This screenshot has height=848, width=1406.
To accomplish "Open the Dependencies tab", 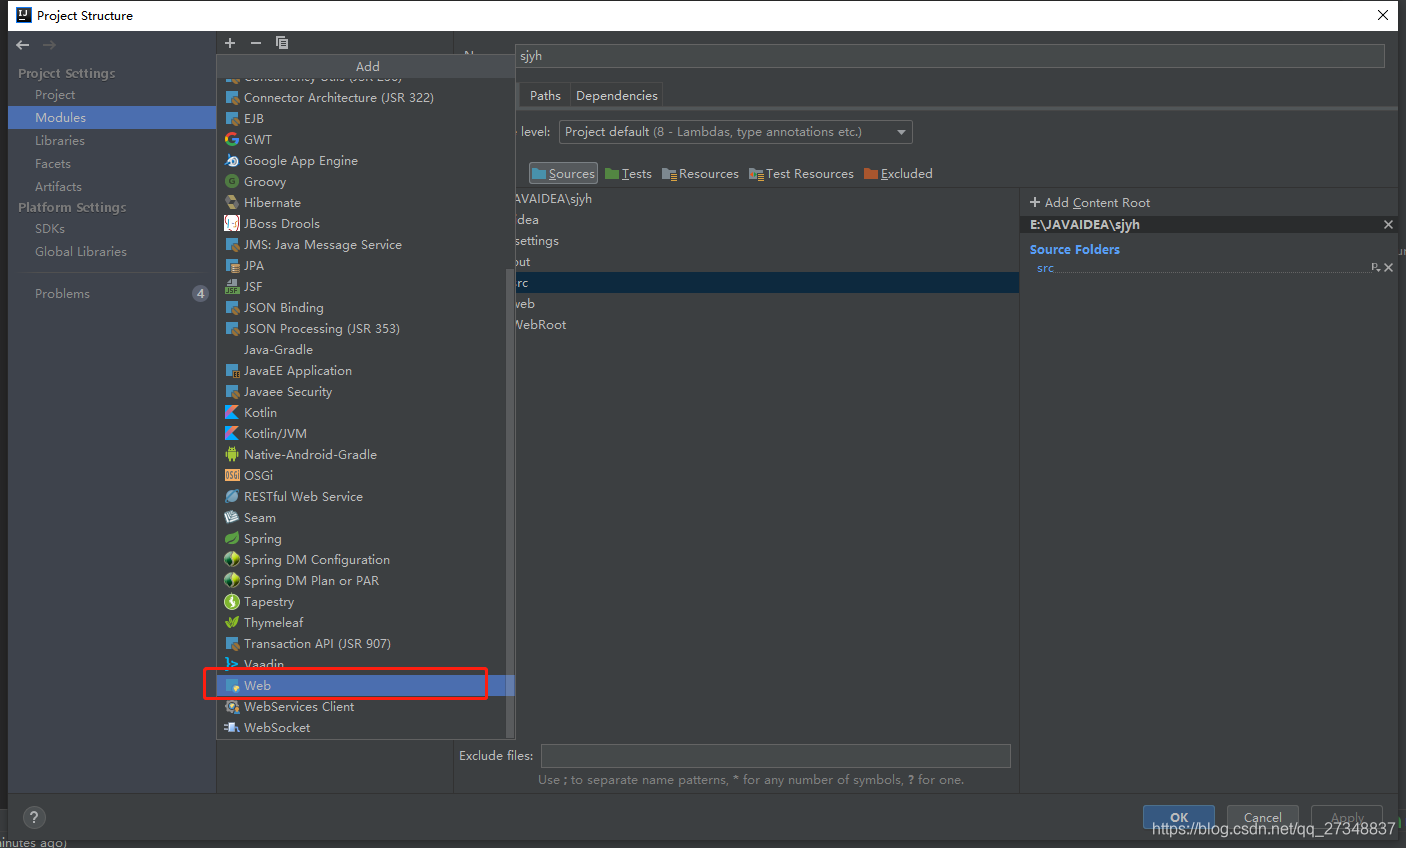I will [616, 95].
